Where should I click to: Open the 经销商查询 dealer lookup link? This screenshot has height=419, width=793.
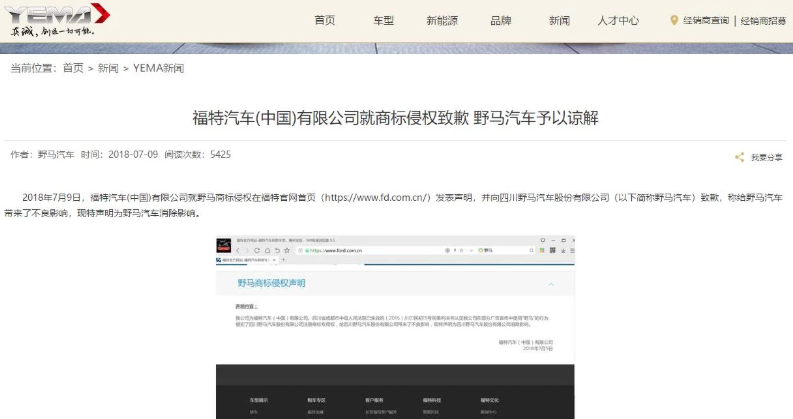click(x=706, y=21)
